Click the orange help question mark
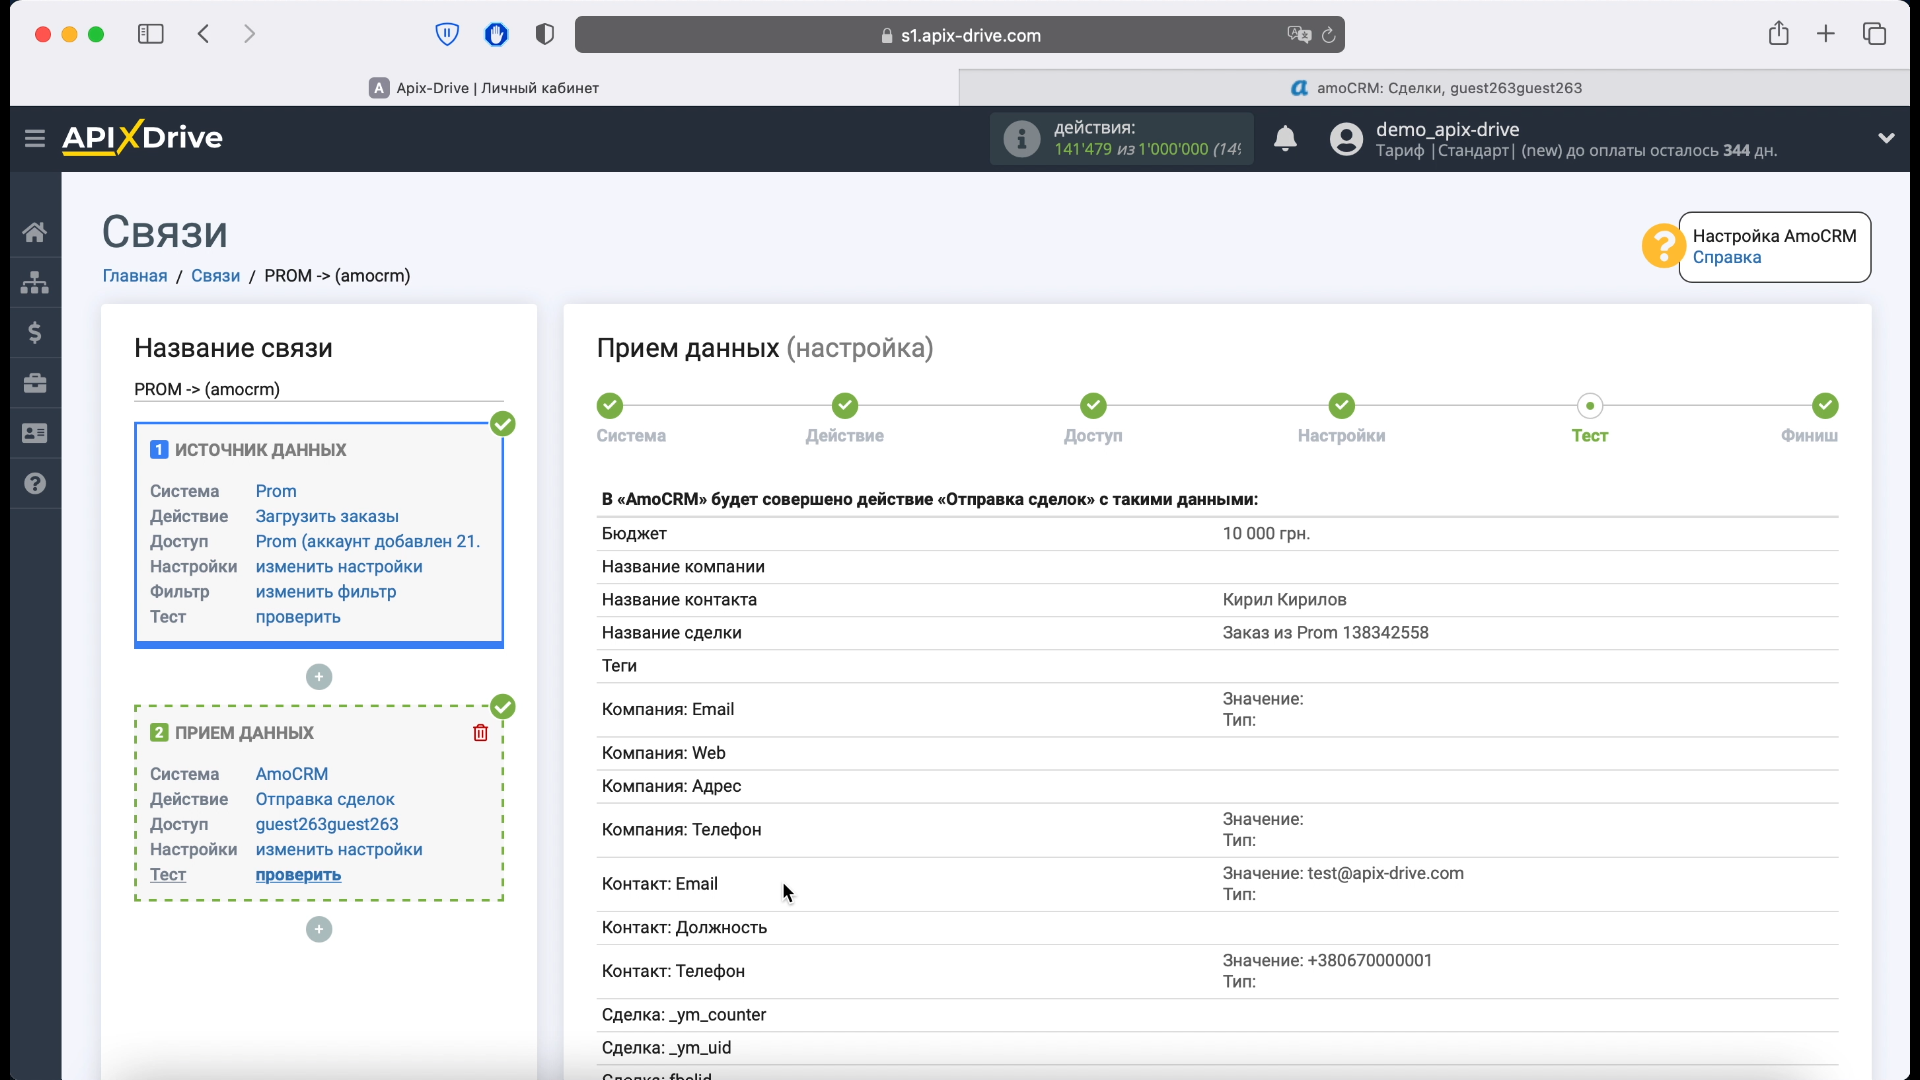Image resolution: width=1920 pixels, height=1080 pixels. pyautogui.click(x=1663, y=246)
